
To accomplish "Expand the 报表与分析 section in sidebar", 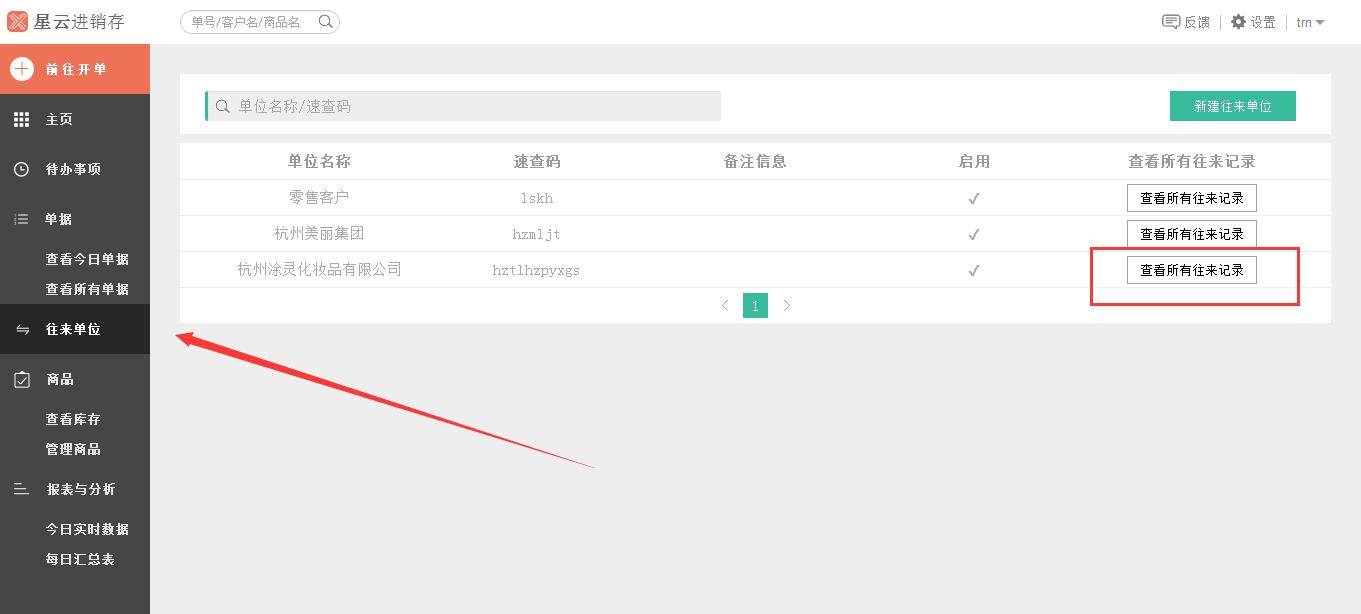I will pos(80,489).
